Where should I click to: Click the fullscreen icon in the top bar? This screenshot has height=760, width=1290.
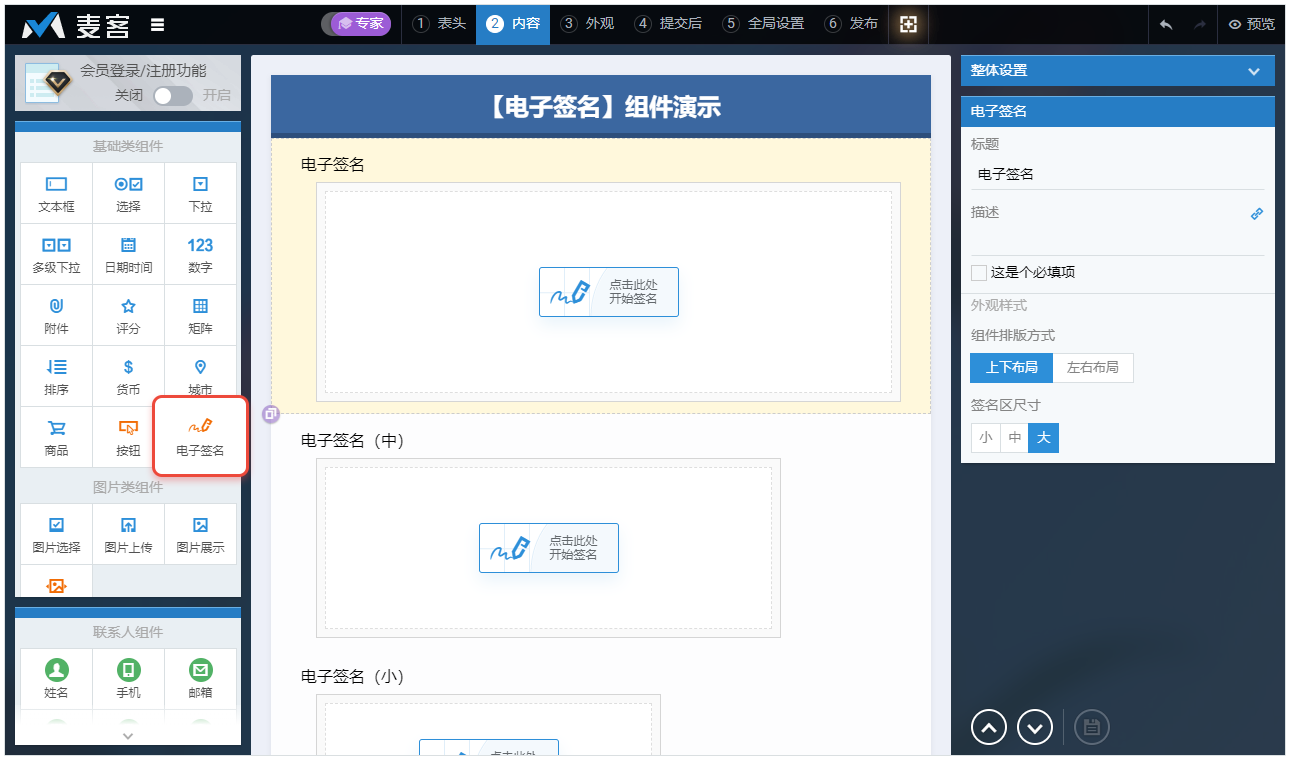tap(908, 24)
